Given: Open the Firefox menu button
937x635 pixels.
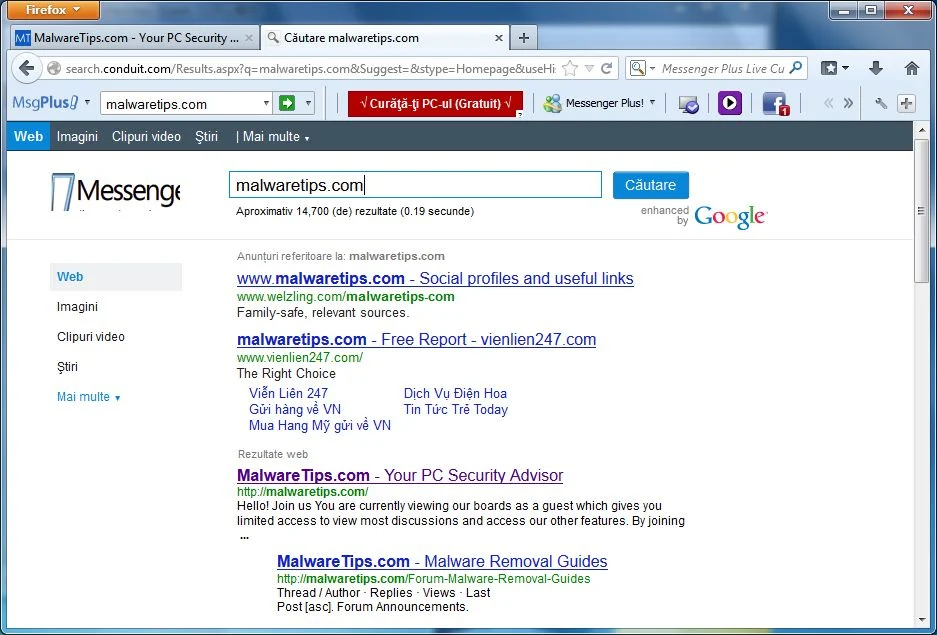Looking at the screenshot, I should click(54, 10).
